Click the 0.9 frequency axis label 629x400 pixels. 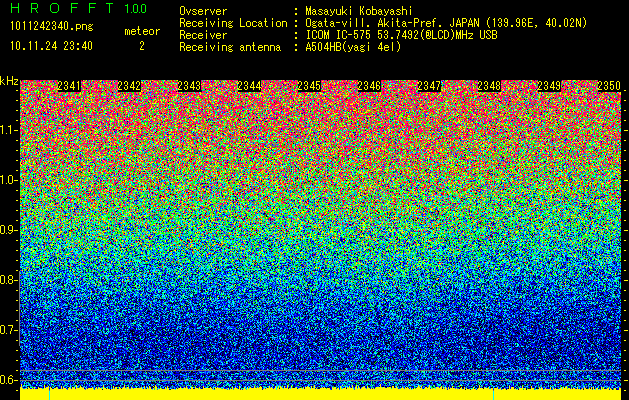(9, 230)
